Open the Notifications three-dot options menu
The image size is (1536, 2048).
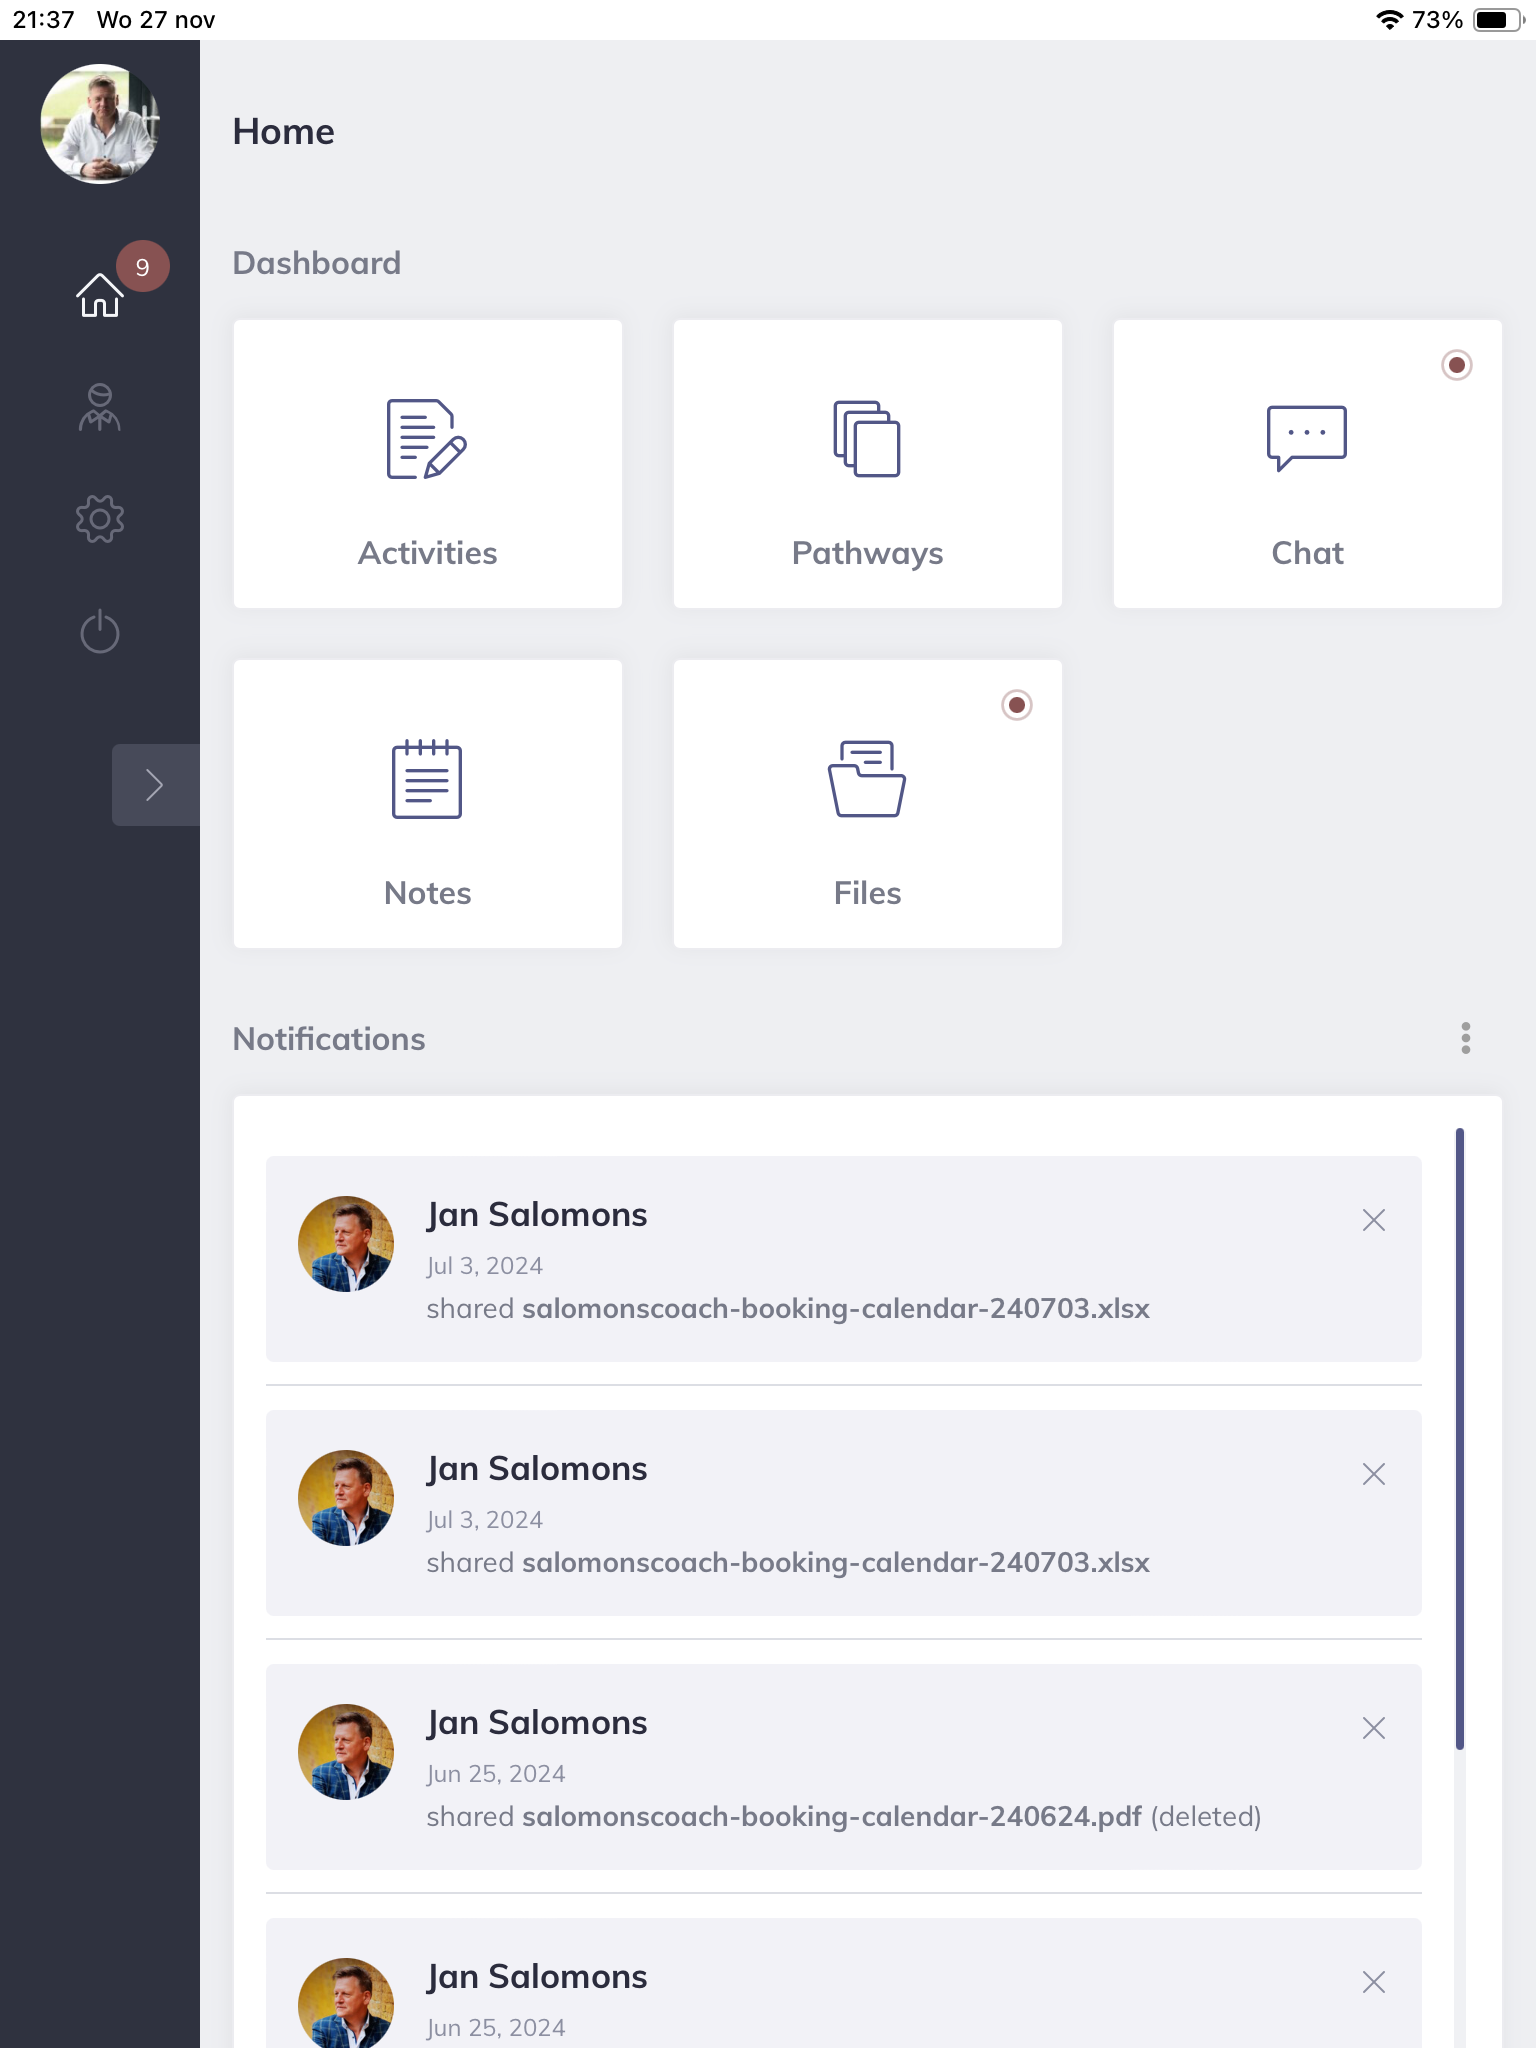(x=1465, y=1038)
